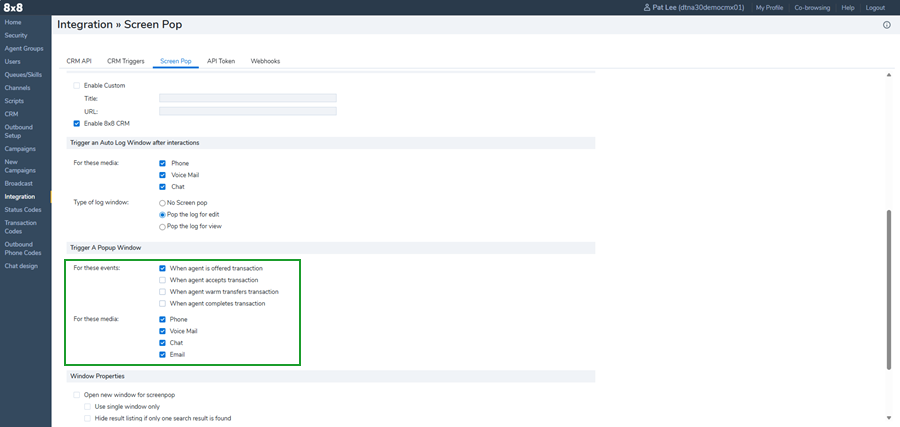The image size is (900, 427).
Task: Click the scrollbar down arrow
Action: pos(889,417)
